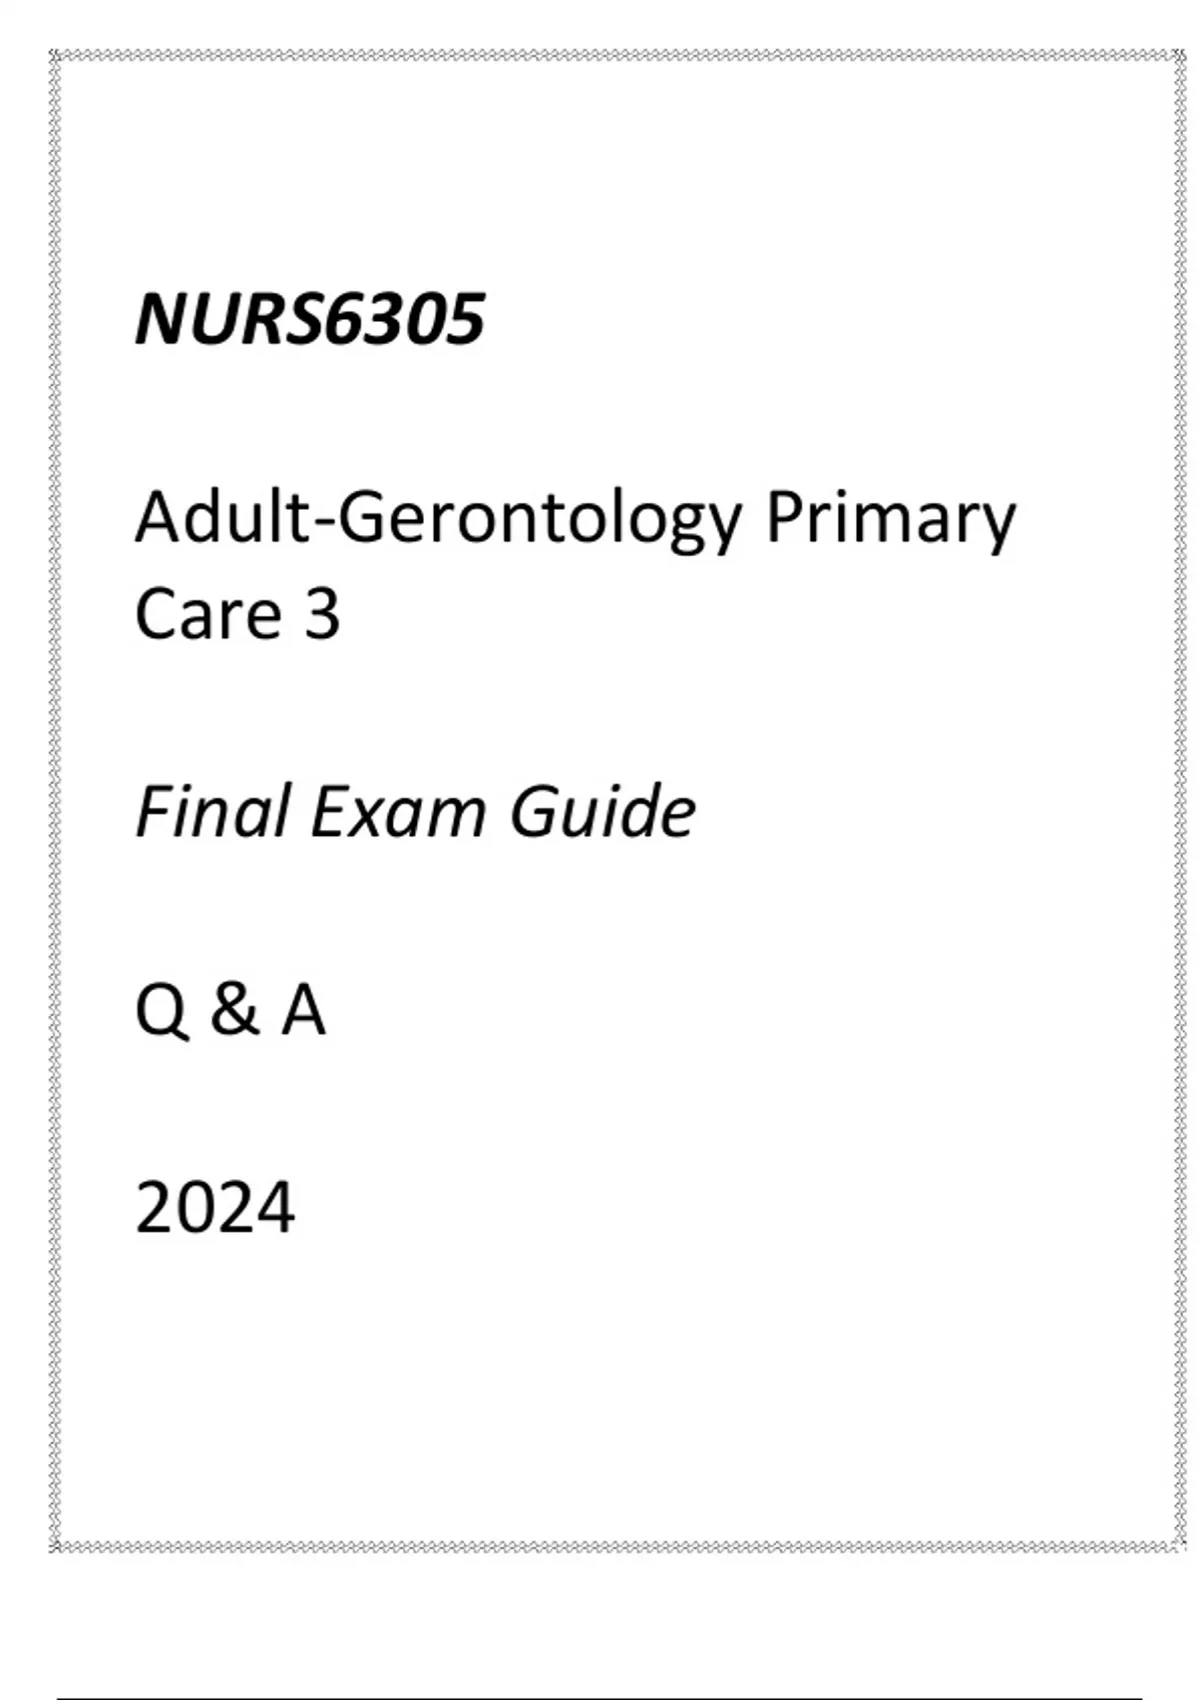Click the letter "Q" in Q & A

[160, 1011]
